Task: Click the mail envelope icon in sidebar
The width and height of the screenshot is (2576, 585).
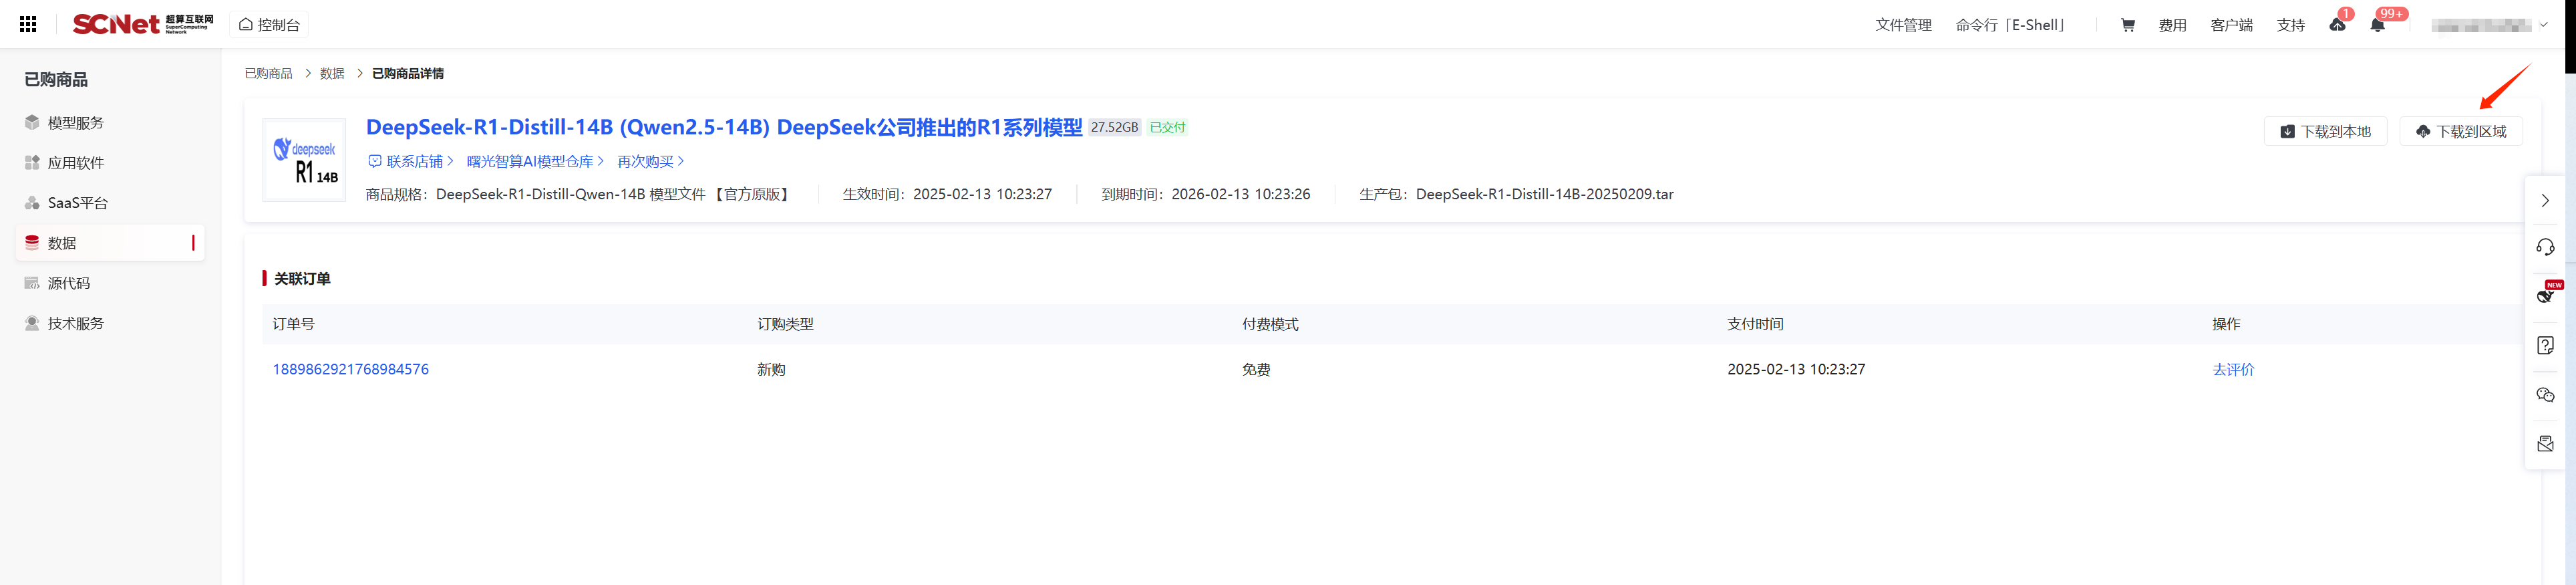Action: point(2545,444)
